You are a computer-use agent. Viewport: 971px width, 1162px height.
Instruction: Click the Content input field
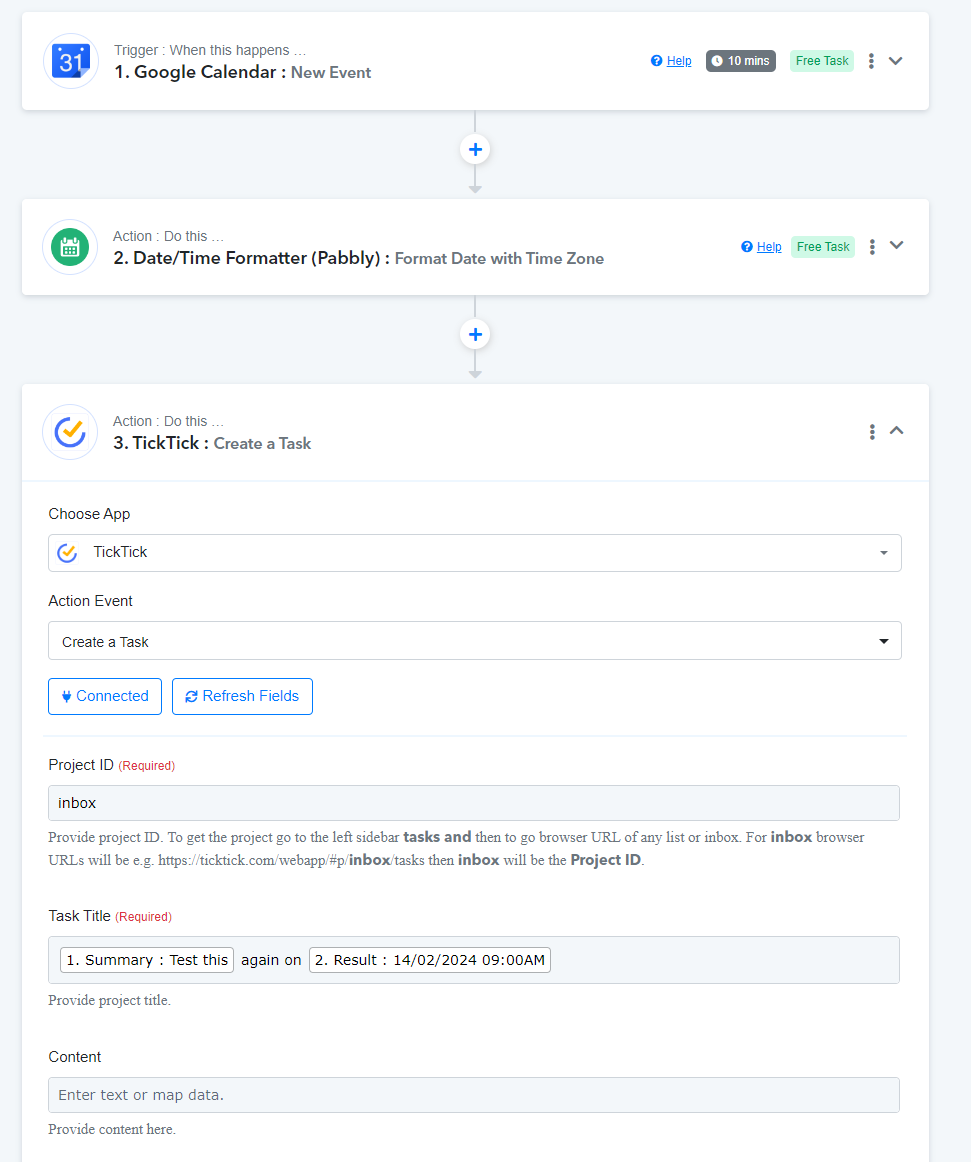[x=474, y=1095]
